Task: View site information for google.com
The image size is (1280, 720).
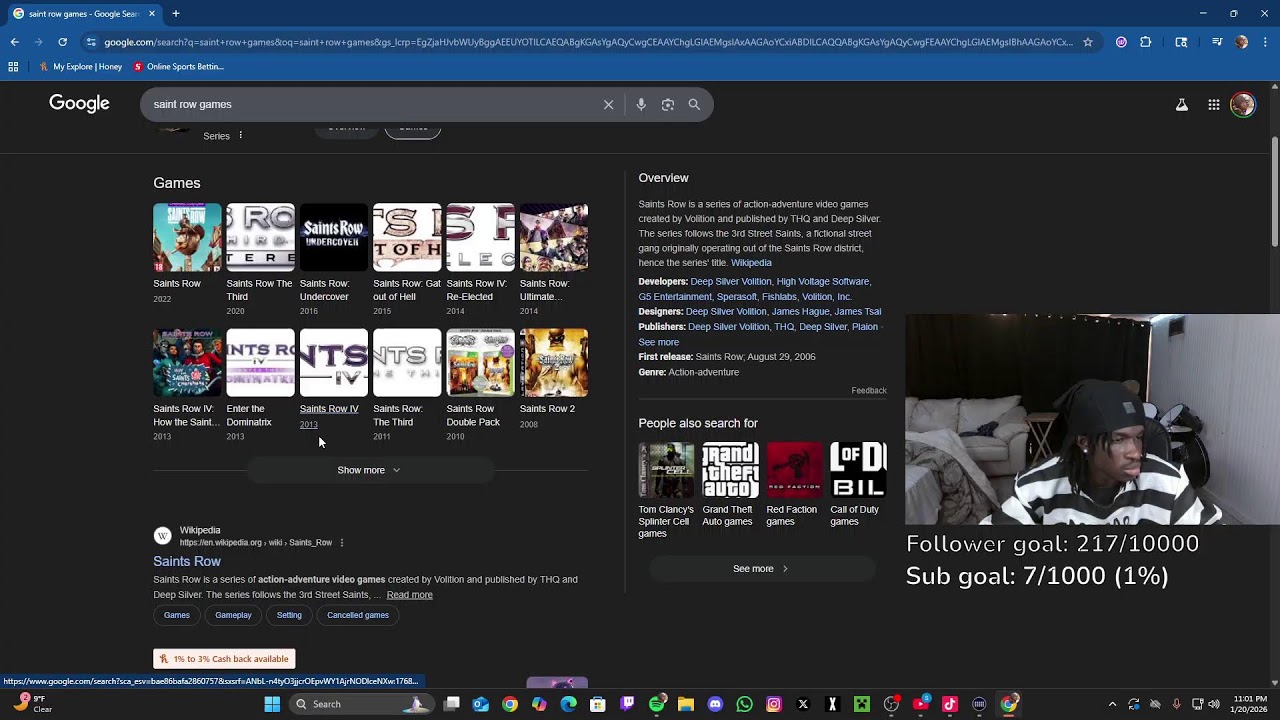Action: tap(91, 42)
